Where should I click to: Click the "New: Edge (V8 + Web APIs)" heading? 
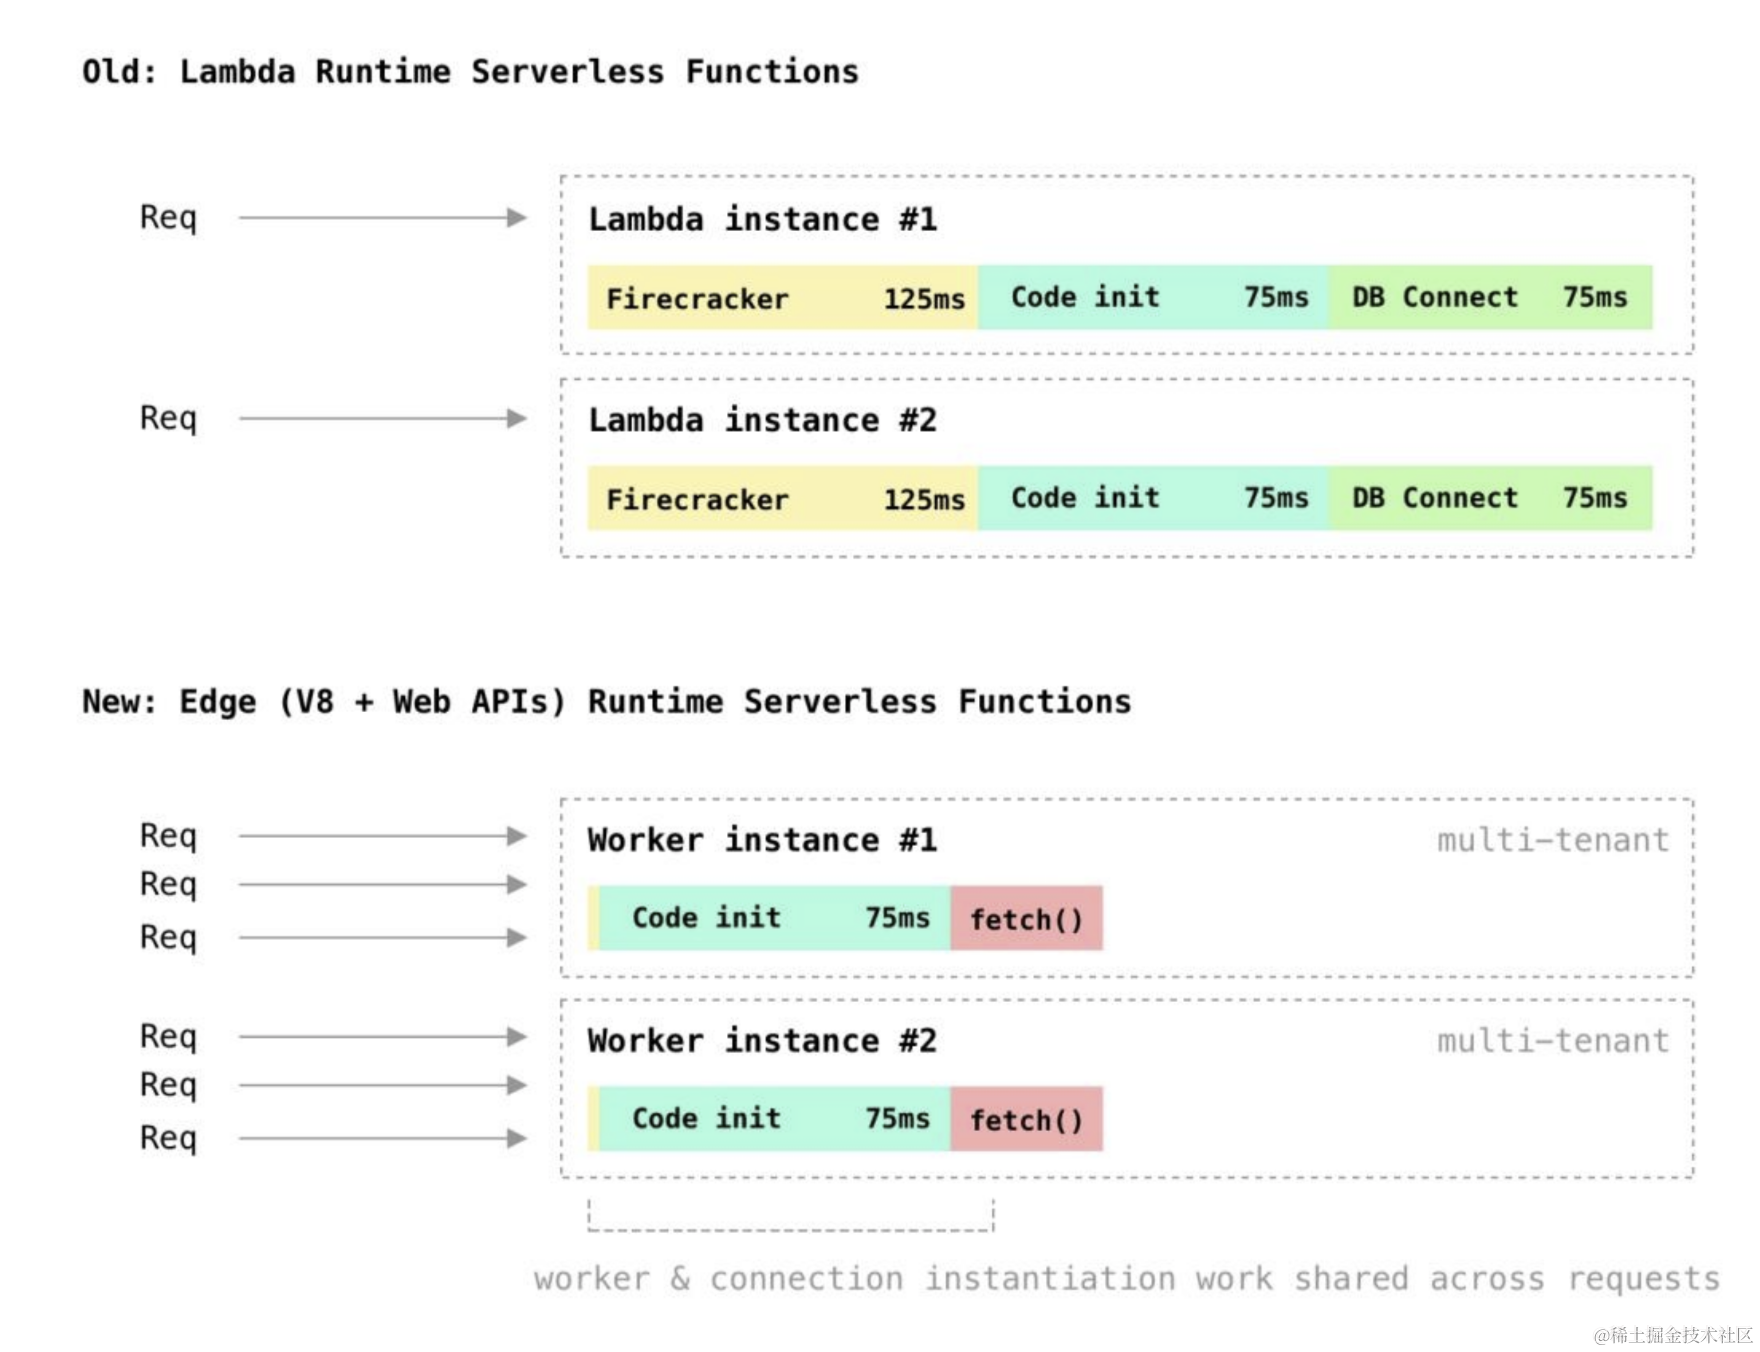606,702
